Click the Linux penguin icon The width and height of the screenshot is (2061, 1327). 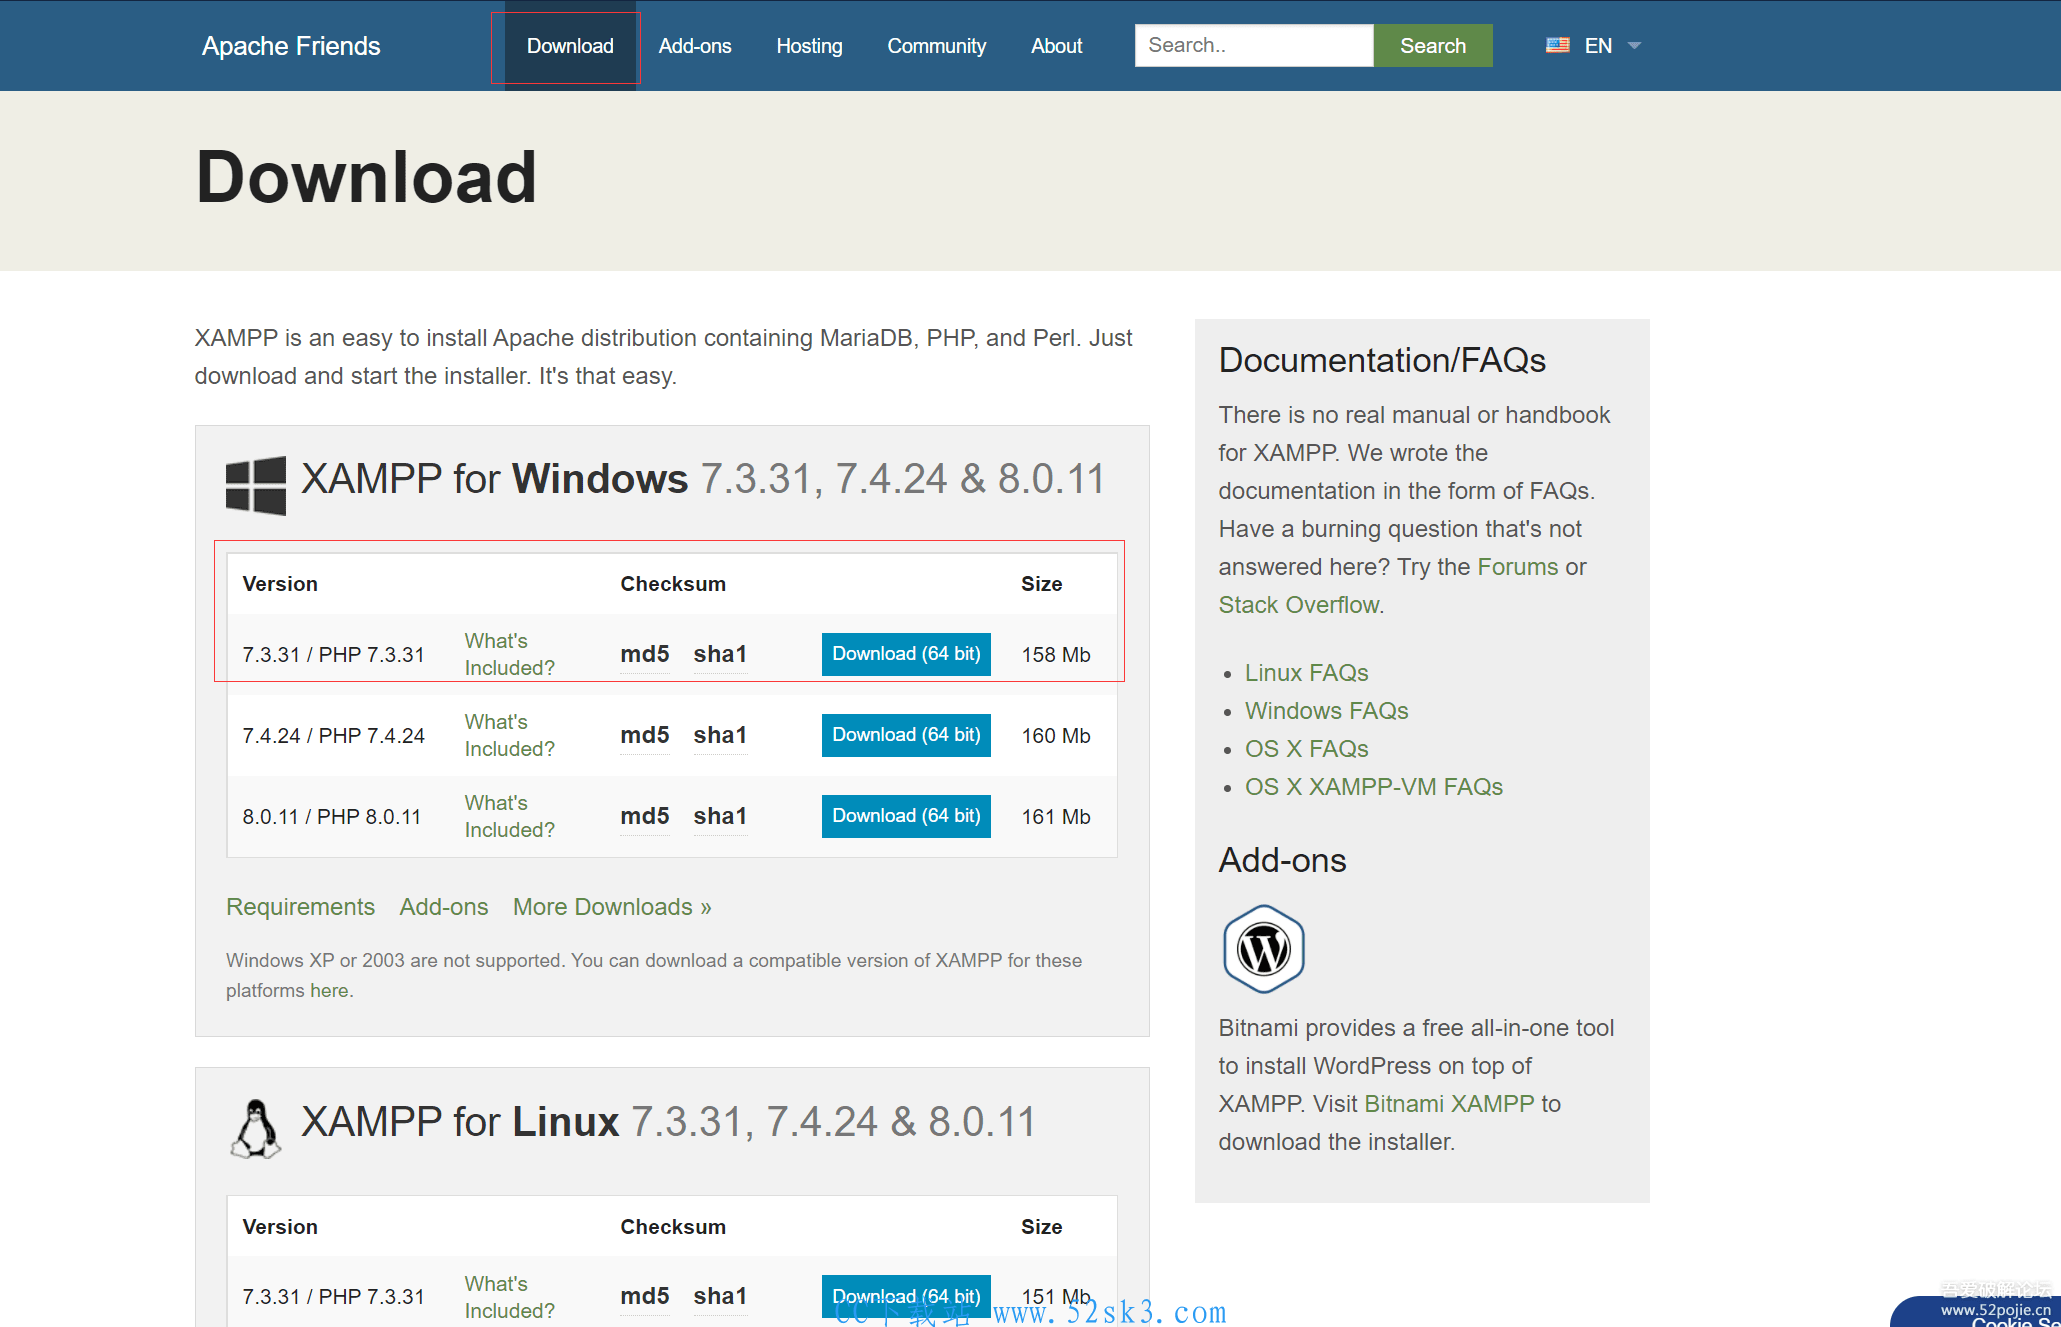tap(256, 1129)
